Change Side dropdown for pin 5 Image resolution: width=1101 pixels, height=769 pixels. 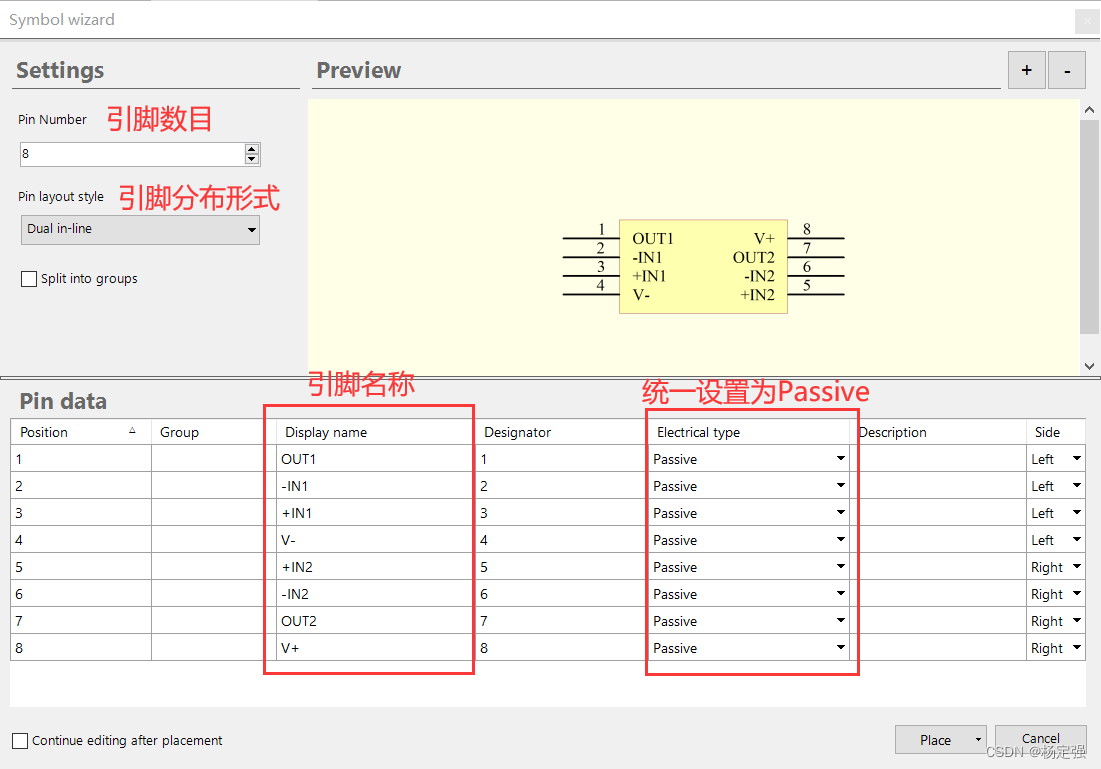click(1076, 567)
